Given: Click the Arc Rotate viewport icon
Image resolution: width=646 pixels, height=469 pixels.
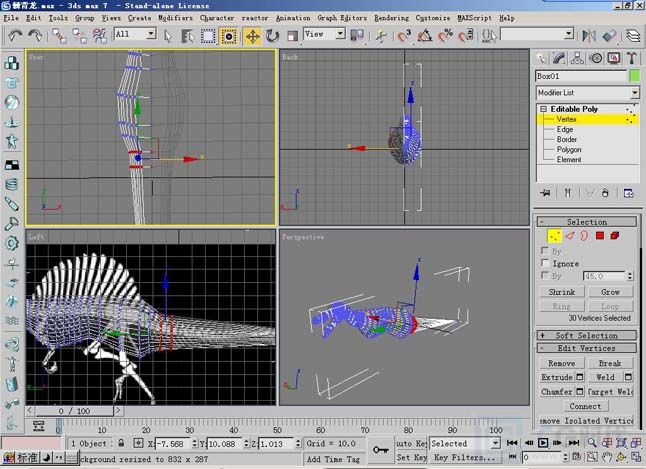Looking at the screenshot, I should coord(621,457).
